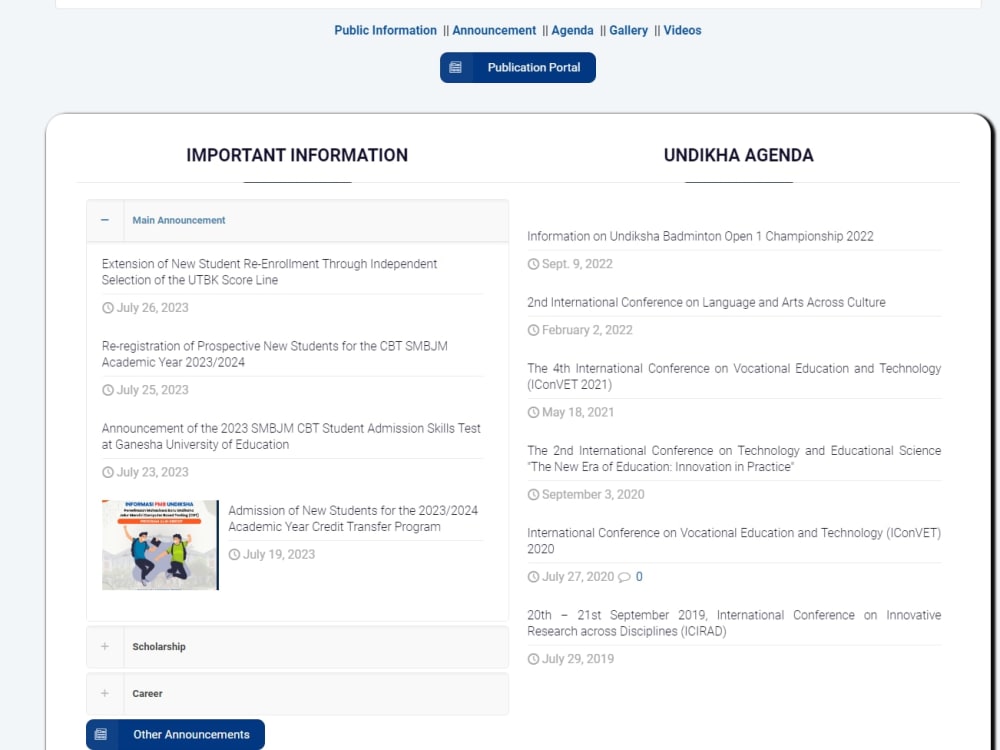Click the Other Announcements button
This screenshot has width=1000, height=750.
pos(175,735)
